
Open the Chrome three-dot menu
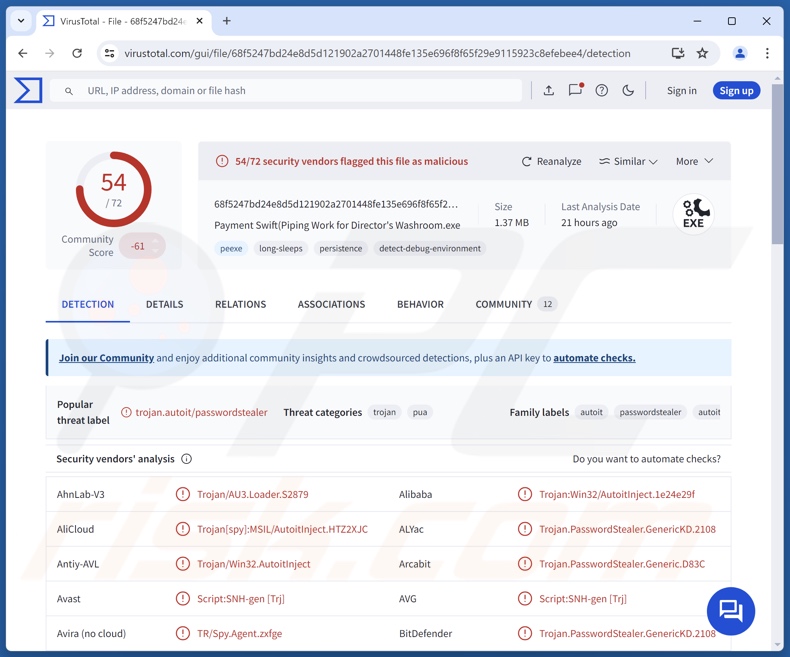click(x=767, y=53)
